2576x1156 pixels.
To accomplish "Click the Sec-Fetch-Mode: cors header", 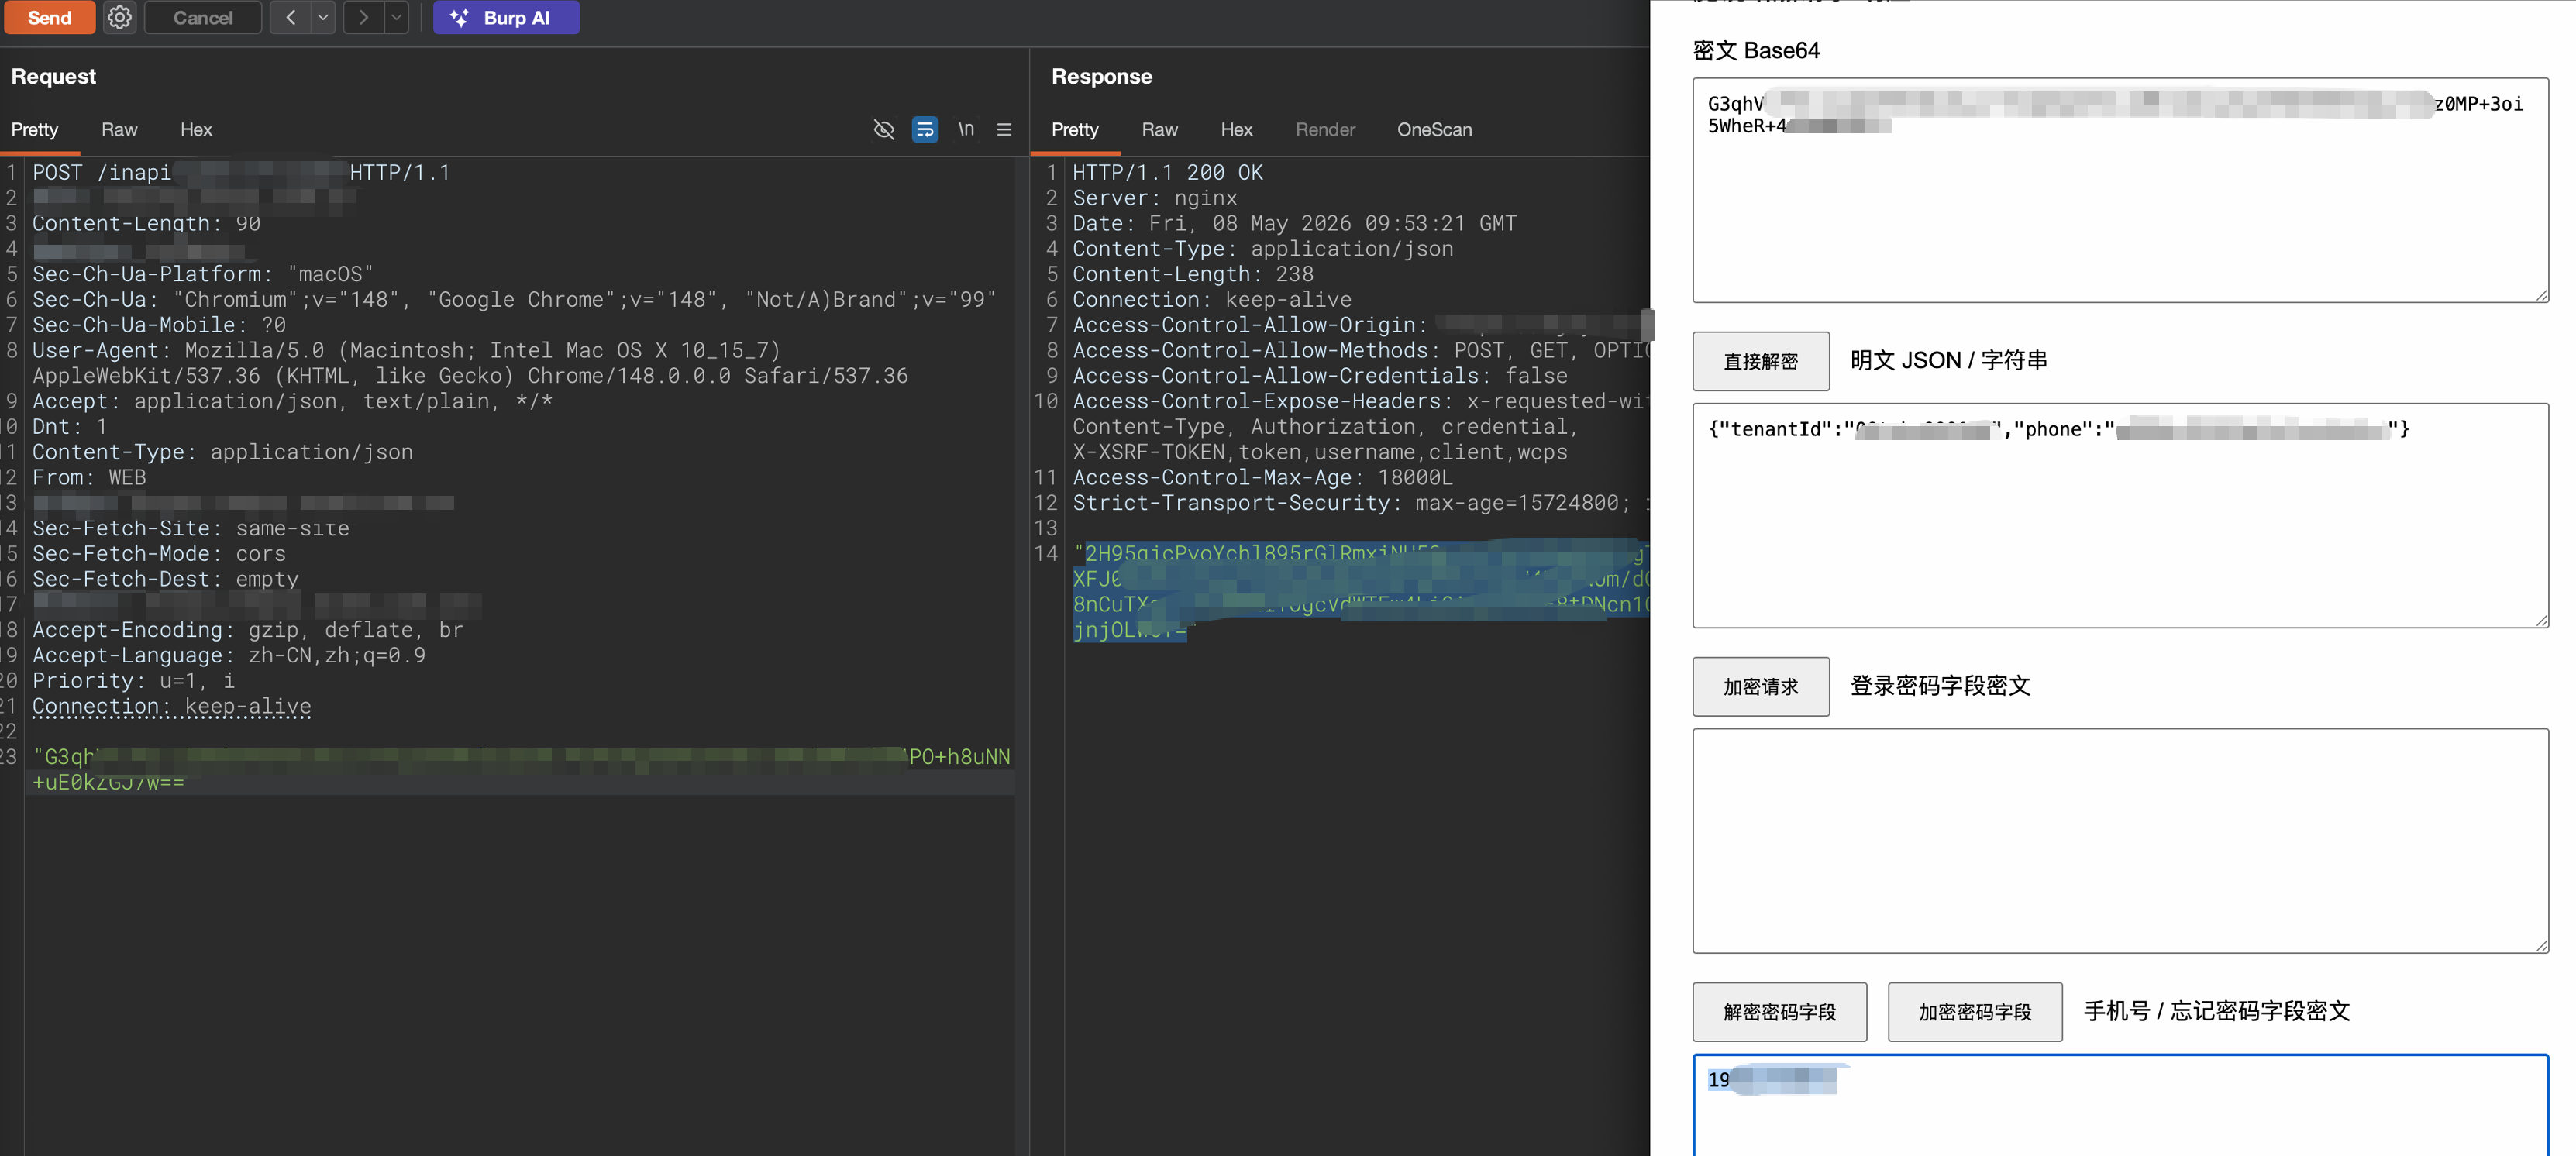I will coord(159,554).
